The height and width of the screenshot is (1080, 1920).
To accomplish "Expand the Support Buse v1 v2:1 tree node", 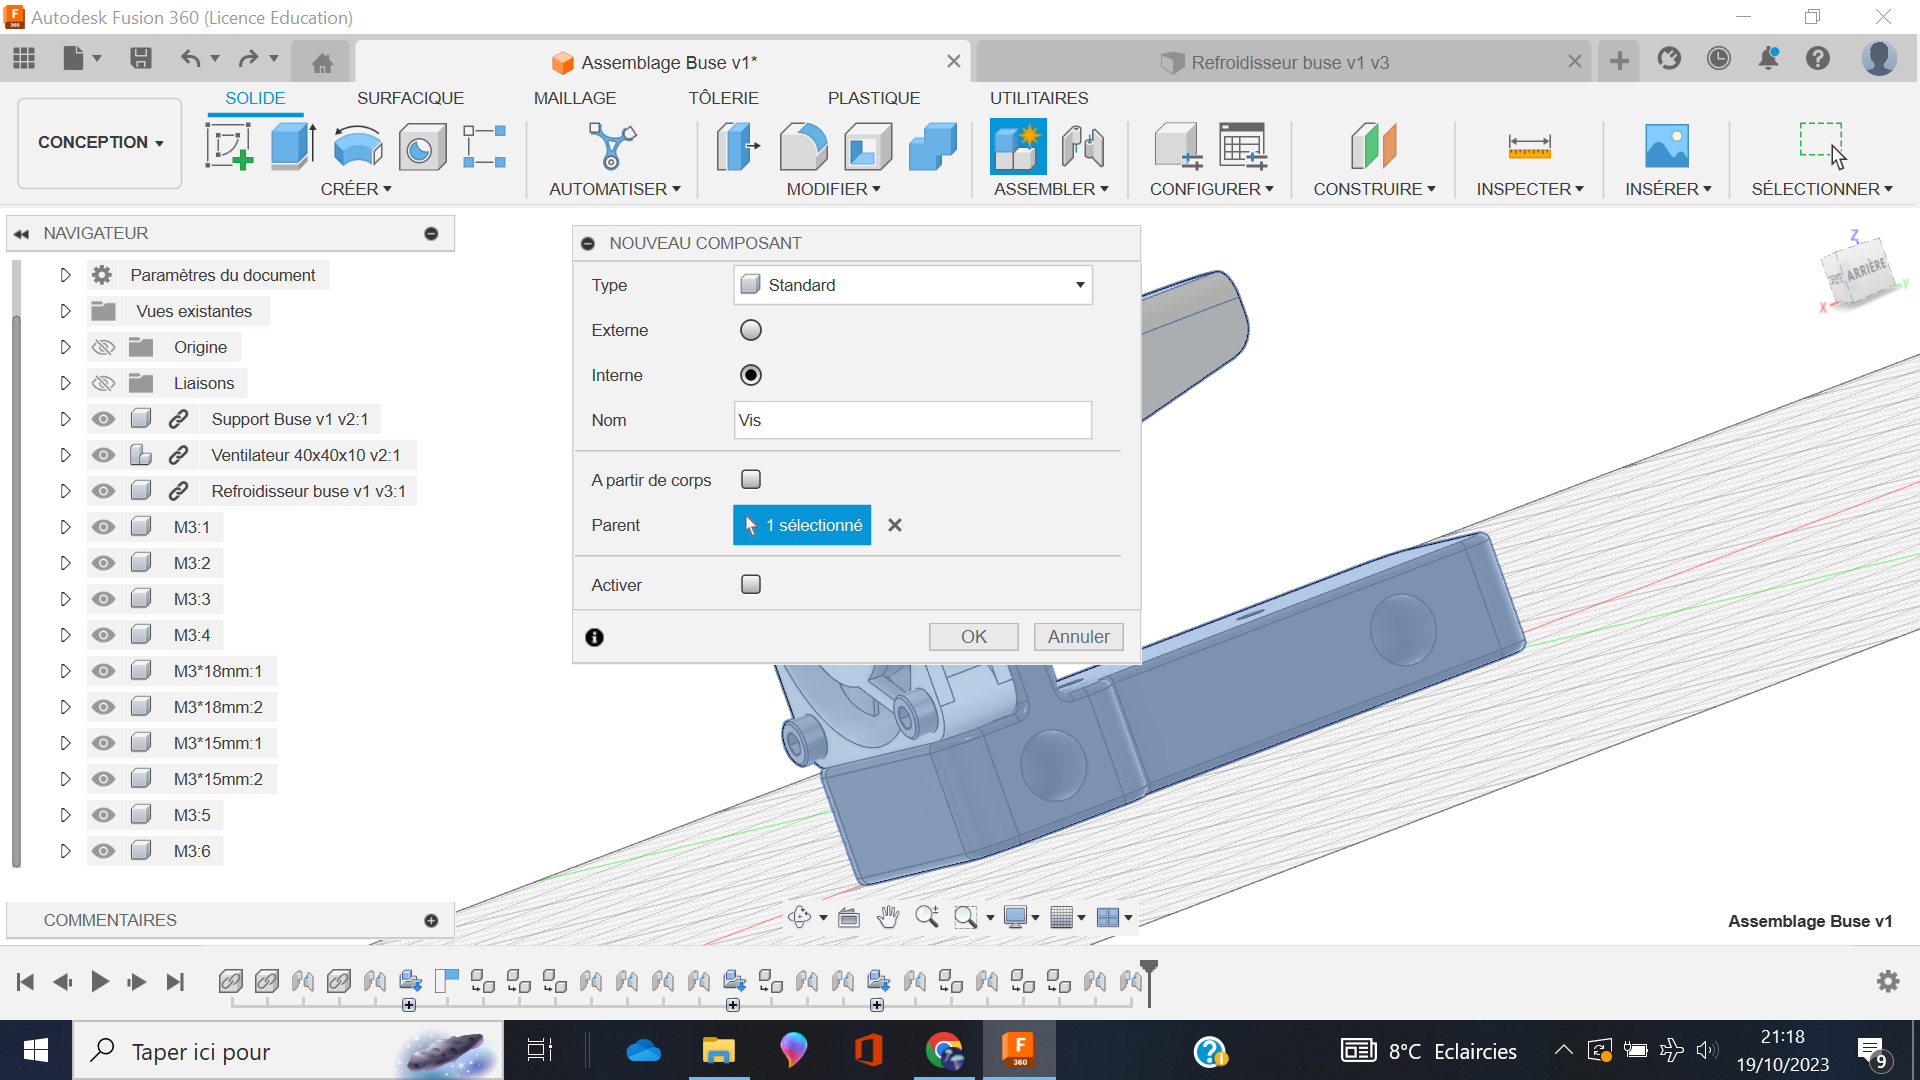I will [x=65, y=419].
